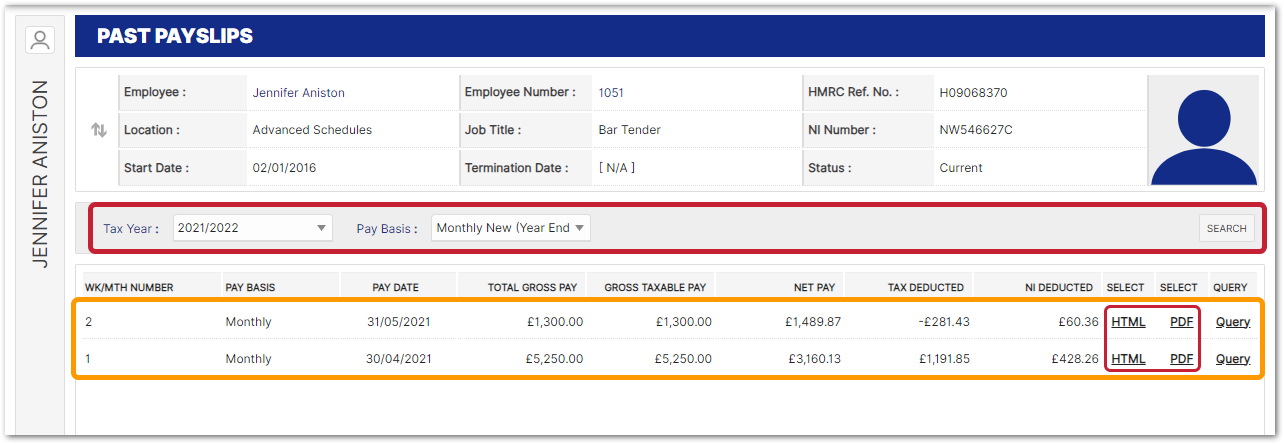1284x444 pixels.
Task: Select month number 2 in the payslip table
Action: [89, 322]
